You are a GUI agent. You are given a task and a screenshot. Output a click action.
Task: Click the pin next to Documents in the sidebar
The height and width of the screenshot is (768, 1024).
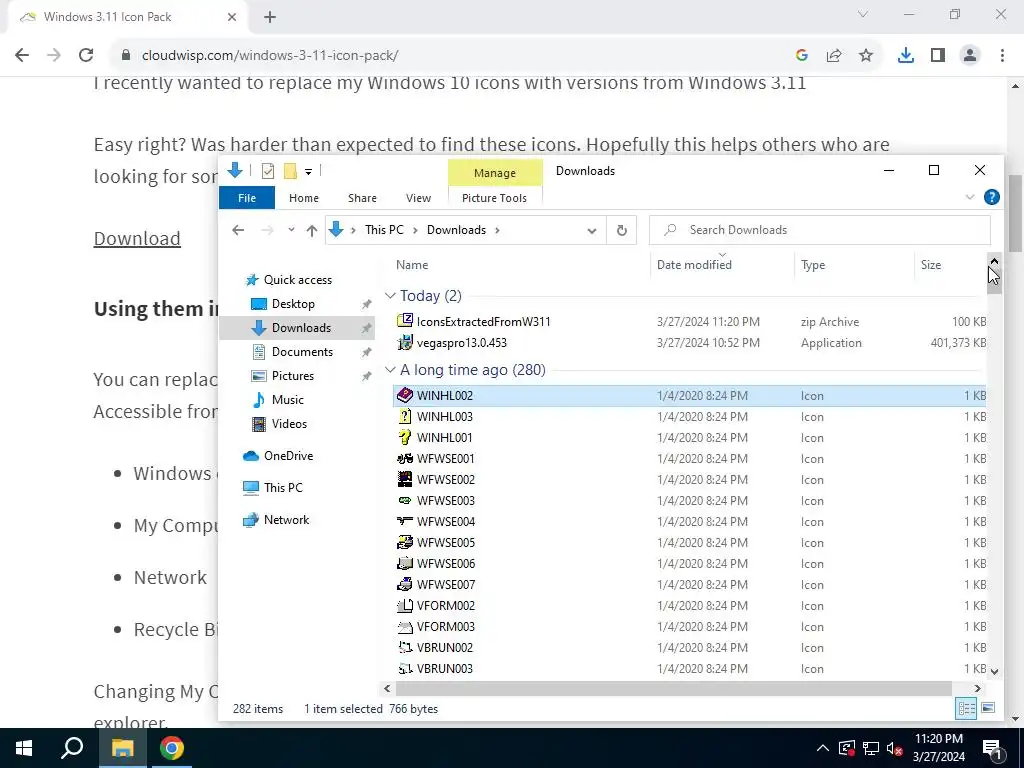(x=366, y=353)
